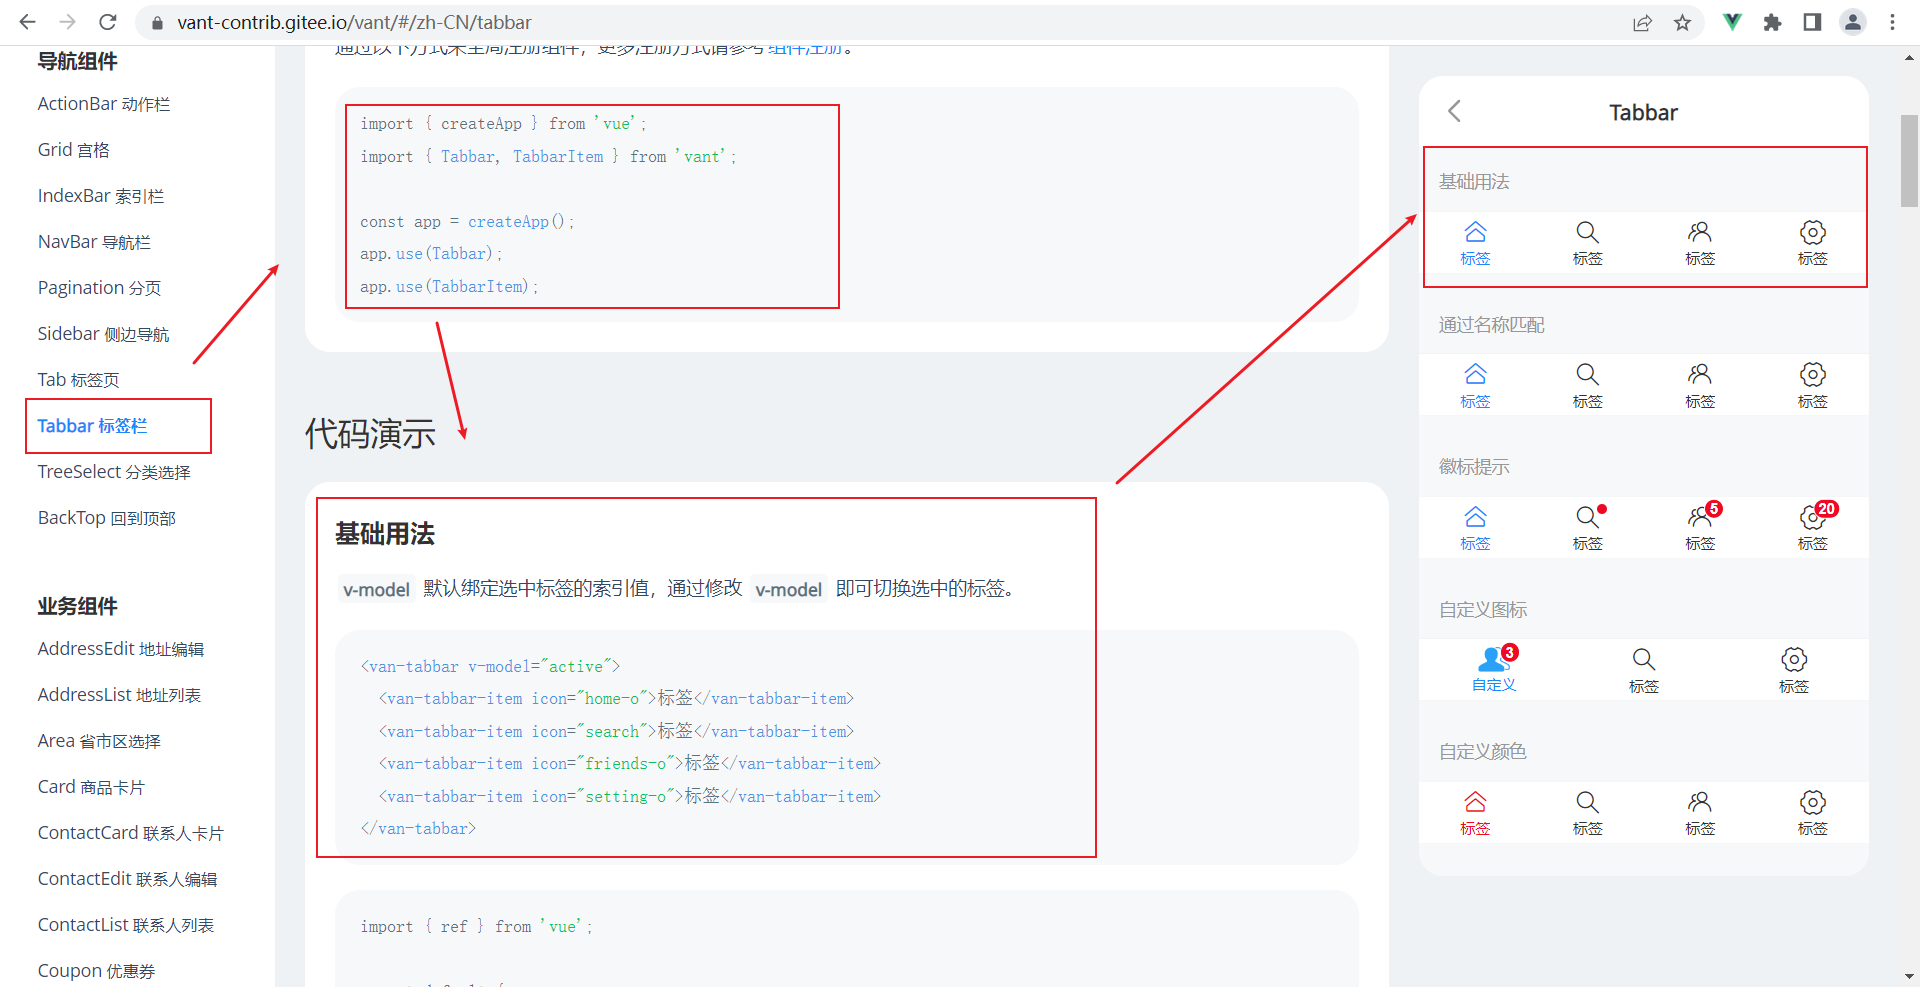Select the search tab in 基础用法 demo
This screenshot has width=1920, height=987.
[1587, 243]
